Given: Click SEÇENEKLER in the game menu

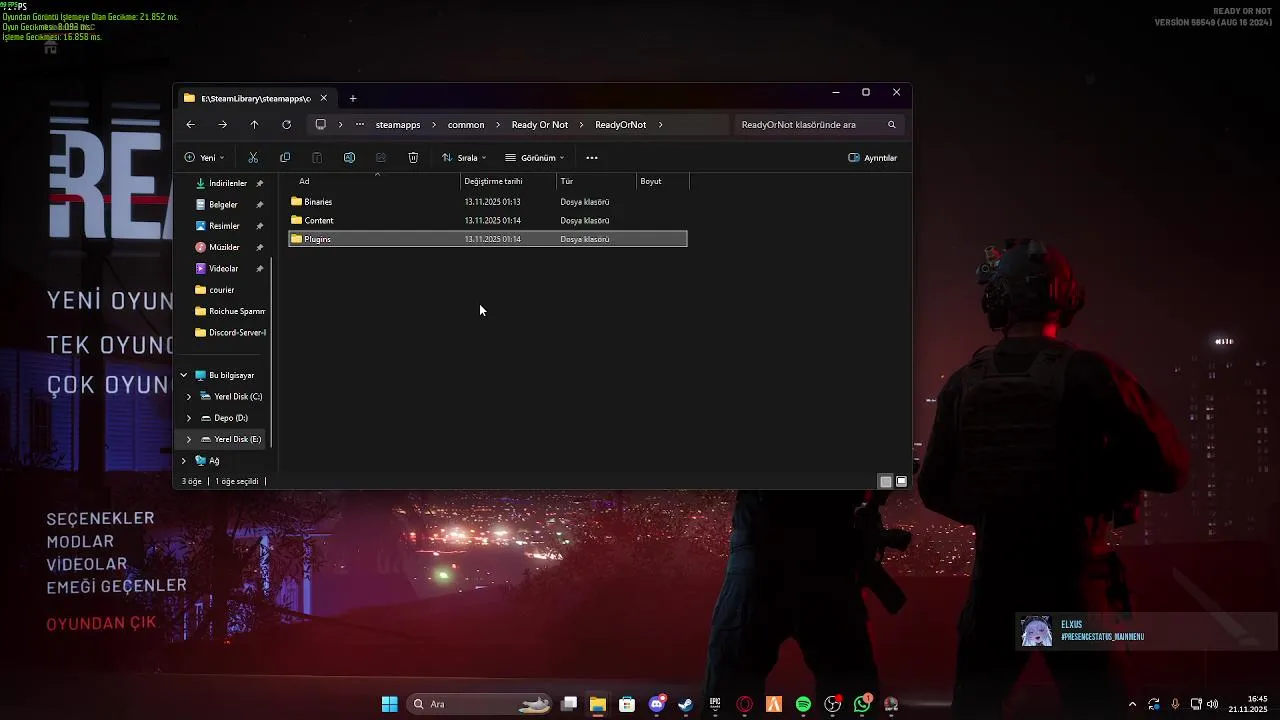Looking at the screenshot, I should (x=100, y=518).
